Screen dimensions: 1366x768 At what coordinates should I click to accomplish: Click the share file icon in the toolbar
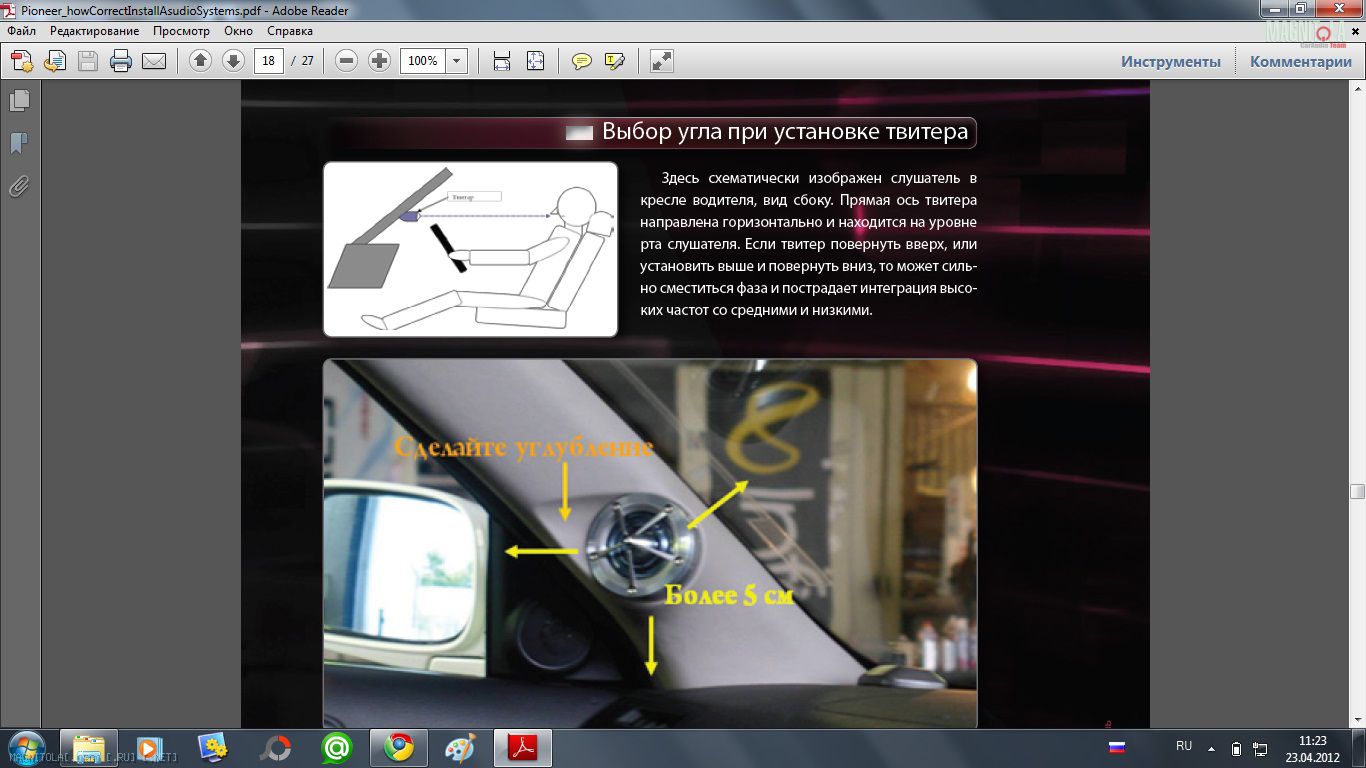tap(55, 61)
